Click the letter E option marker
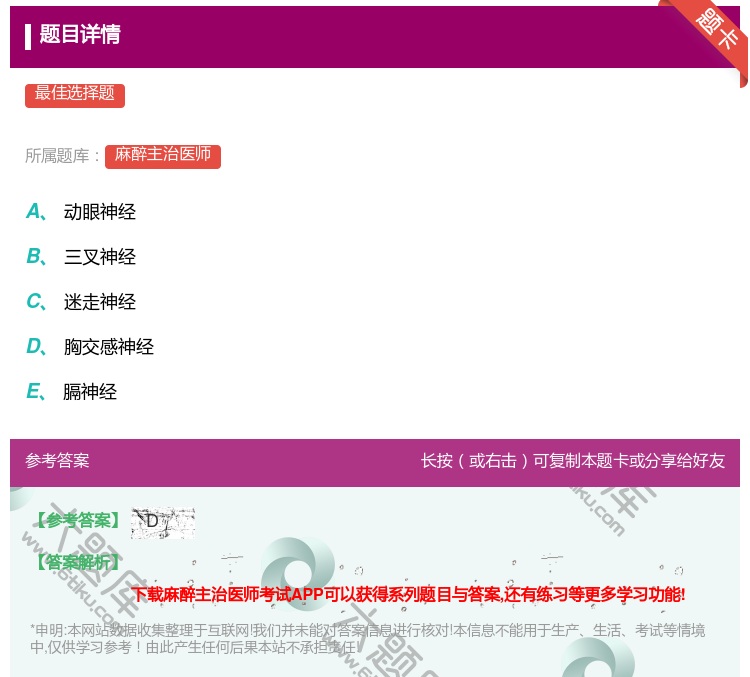The height and width of the screenshot is (677, 750). pos(34,392)
